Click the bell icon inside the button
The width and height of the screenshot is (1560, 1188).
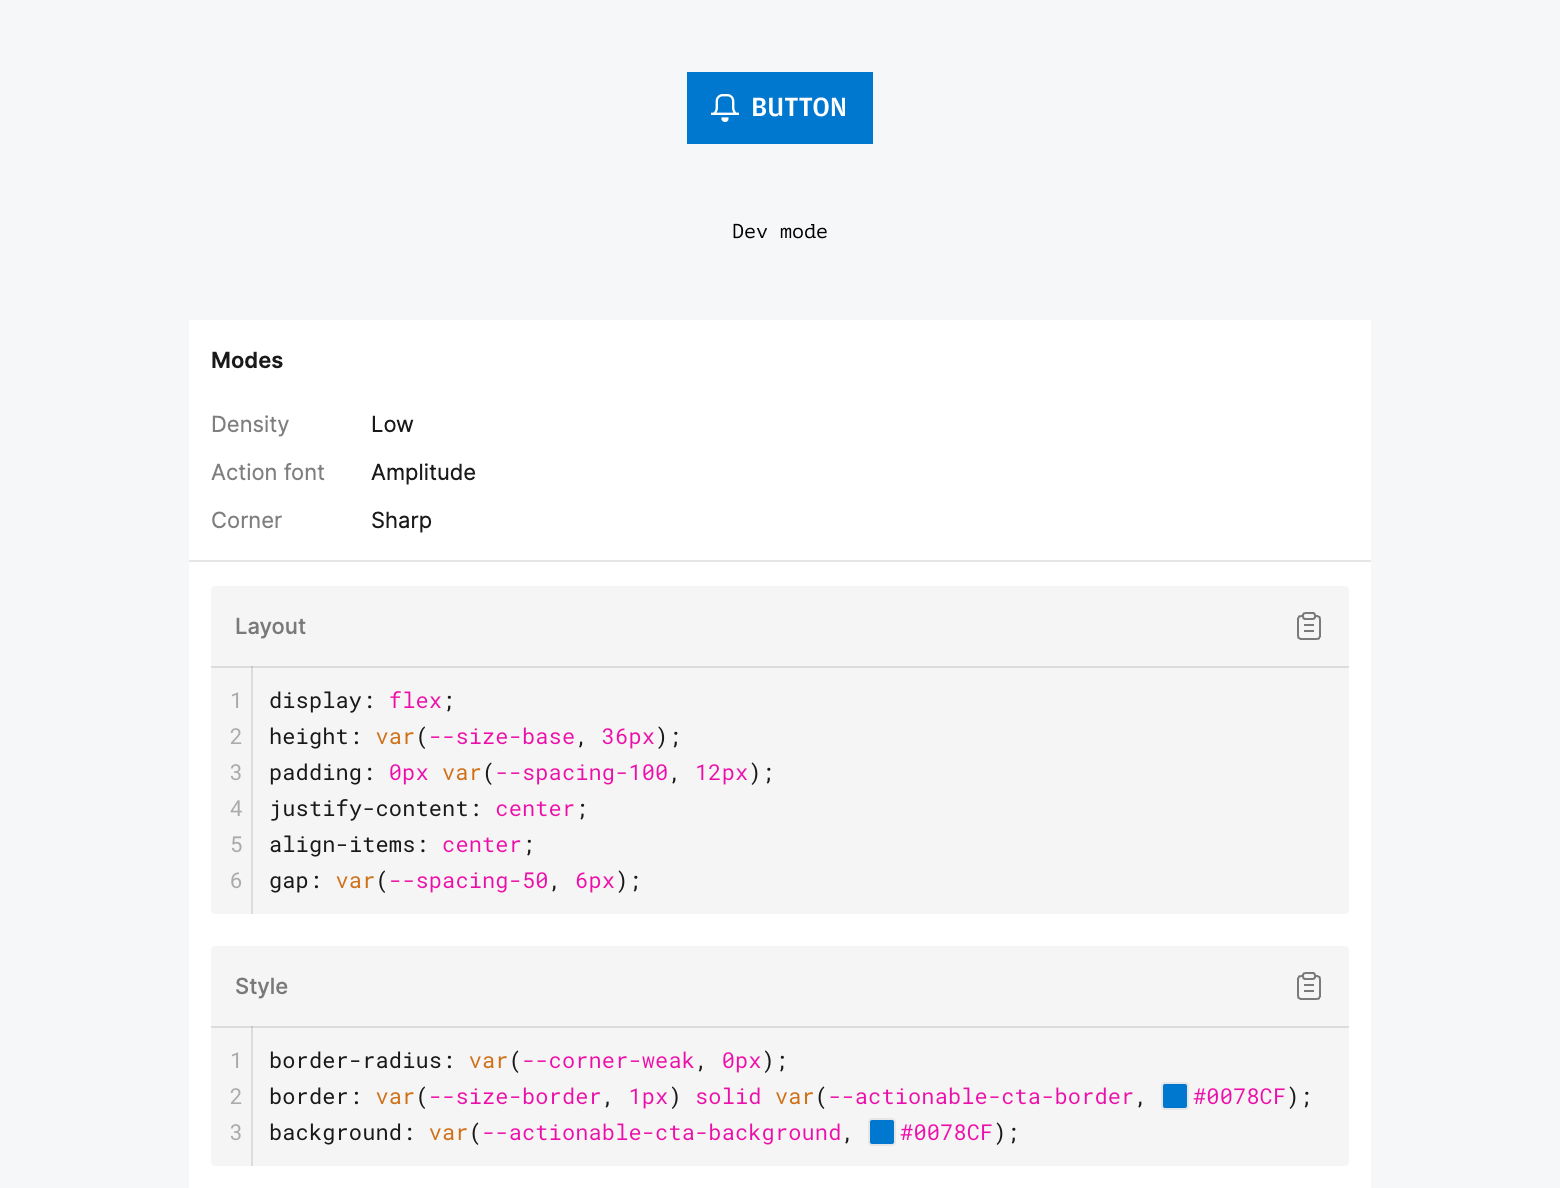725,107
